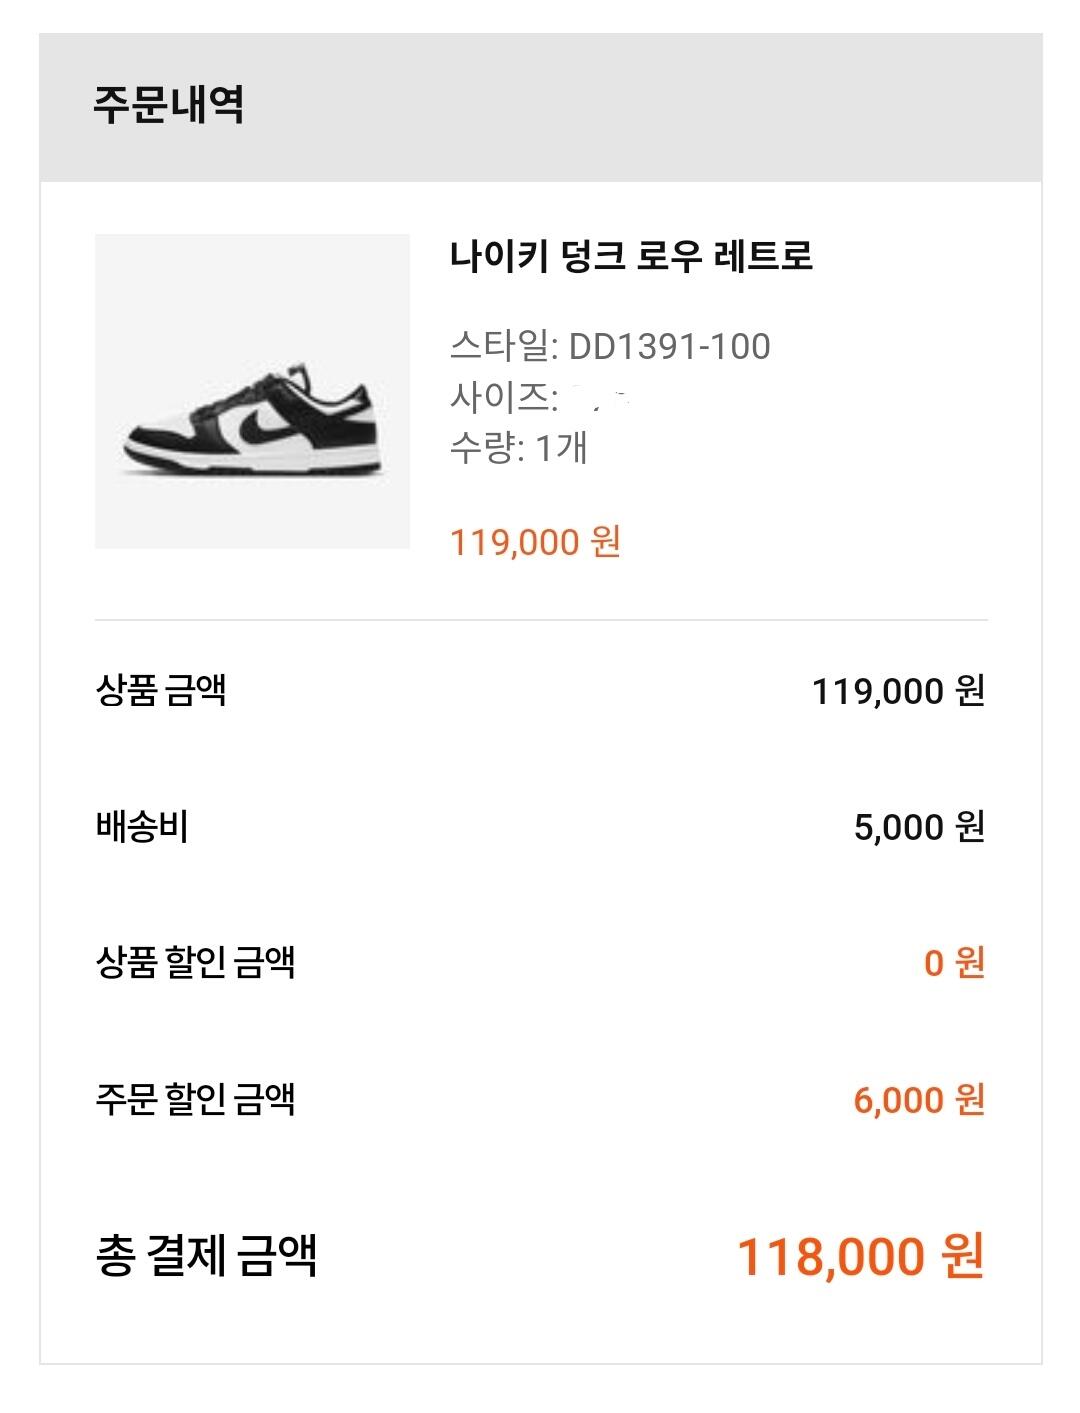Click the divider line below the product
This screenshot has height=1413, width=1080.
pos(541,620)
